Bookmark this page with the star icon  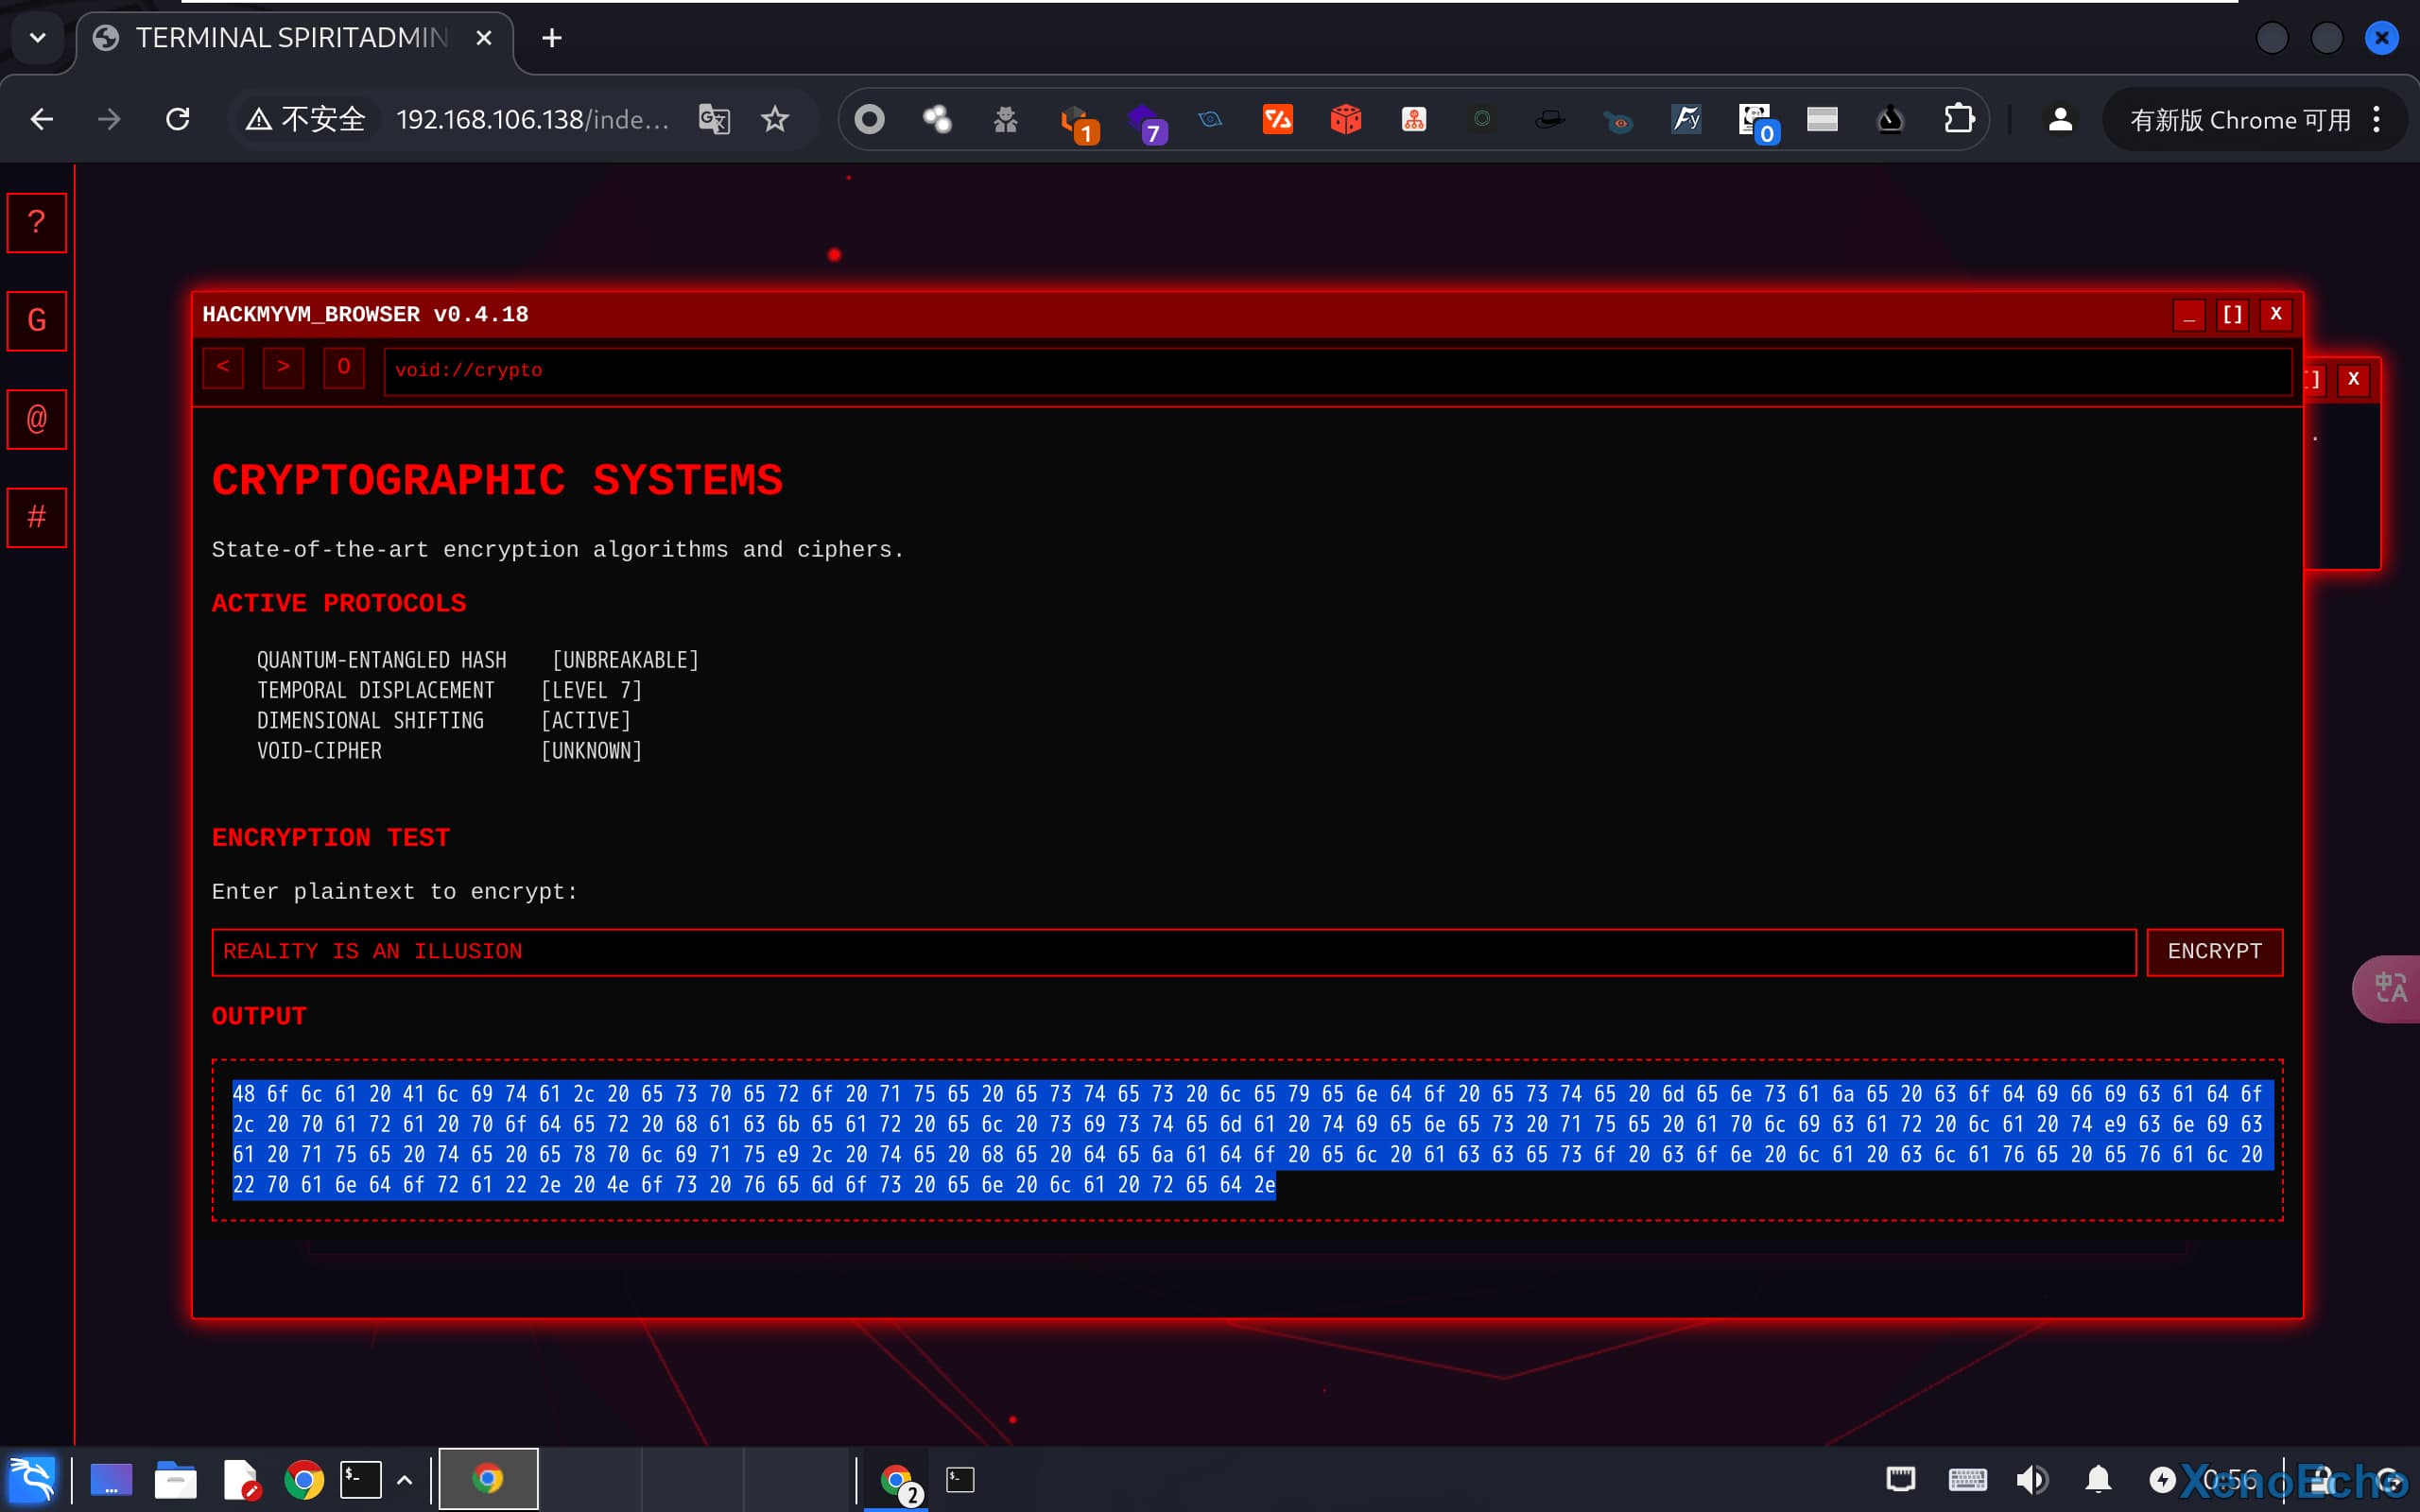tap(775, 120)
